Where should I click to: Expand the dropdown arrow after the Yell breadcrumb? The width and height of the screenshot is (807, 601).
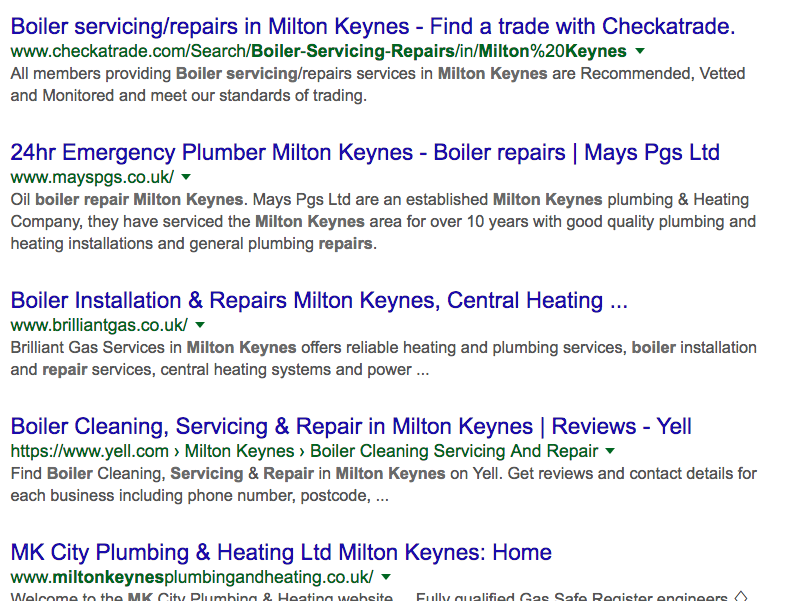pyautogui.click(x=611, y=451)
